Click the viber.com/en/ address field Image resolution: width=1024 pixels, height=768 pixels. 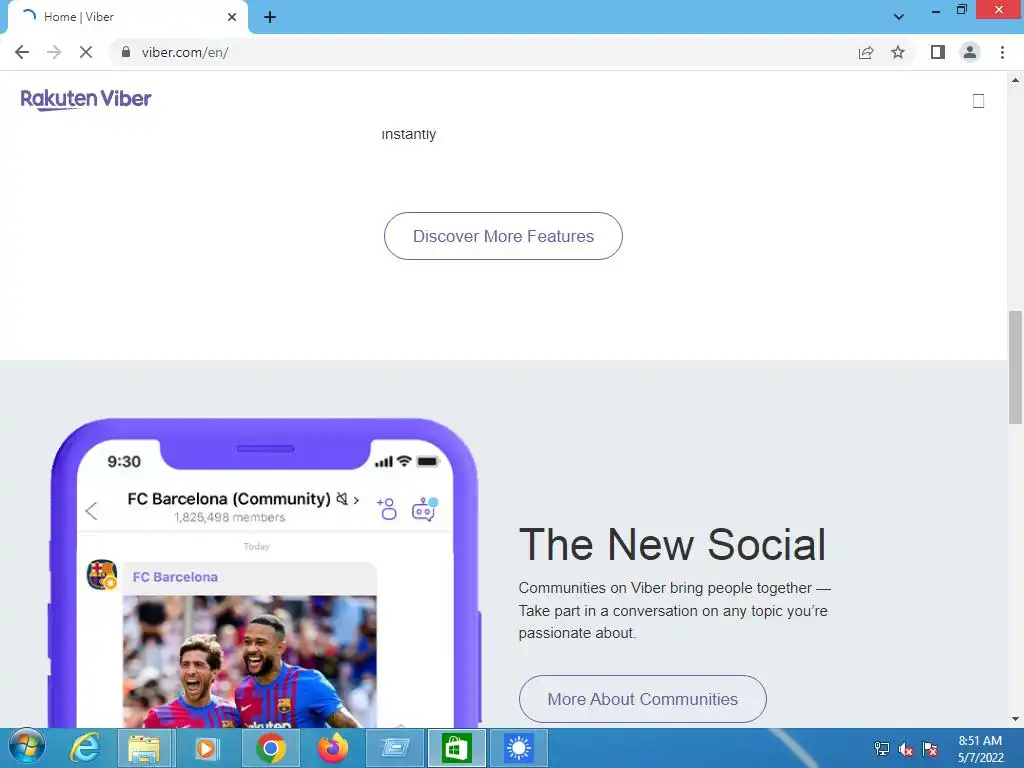coord(483,52)
